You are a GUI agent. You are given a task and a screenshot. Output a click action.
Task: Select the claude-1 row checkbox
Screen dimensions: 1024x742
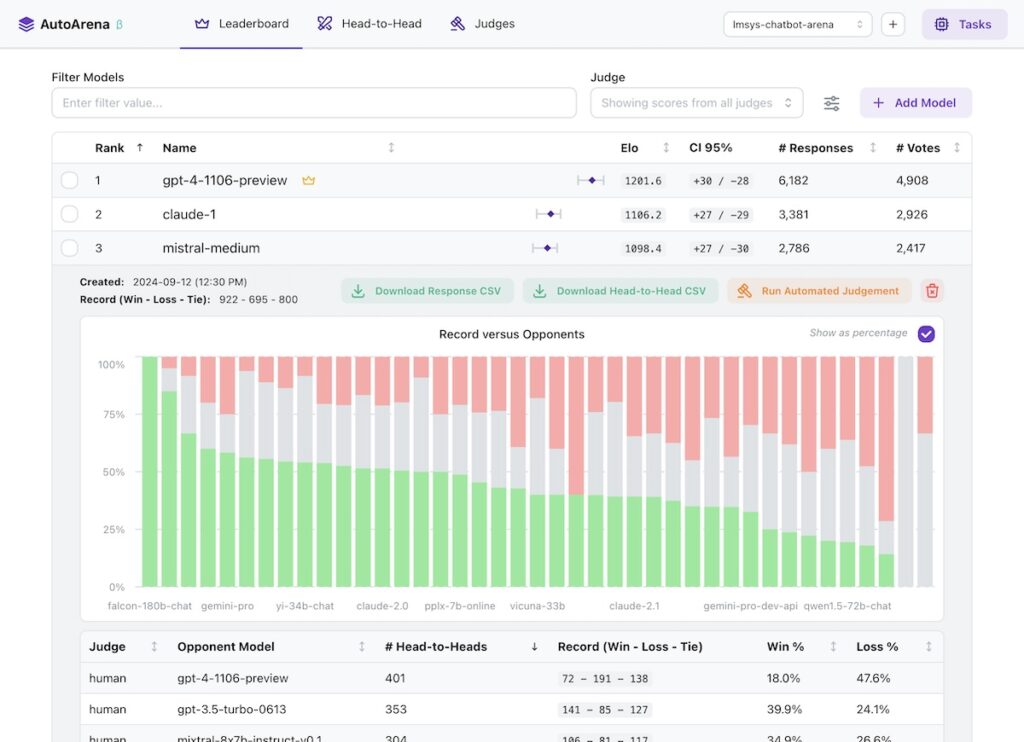point(68,213)
